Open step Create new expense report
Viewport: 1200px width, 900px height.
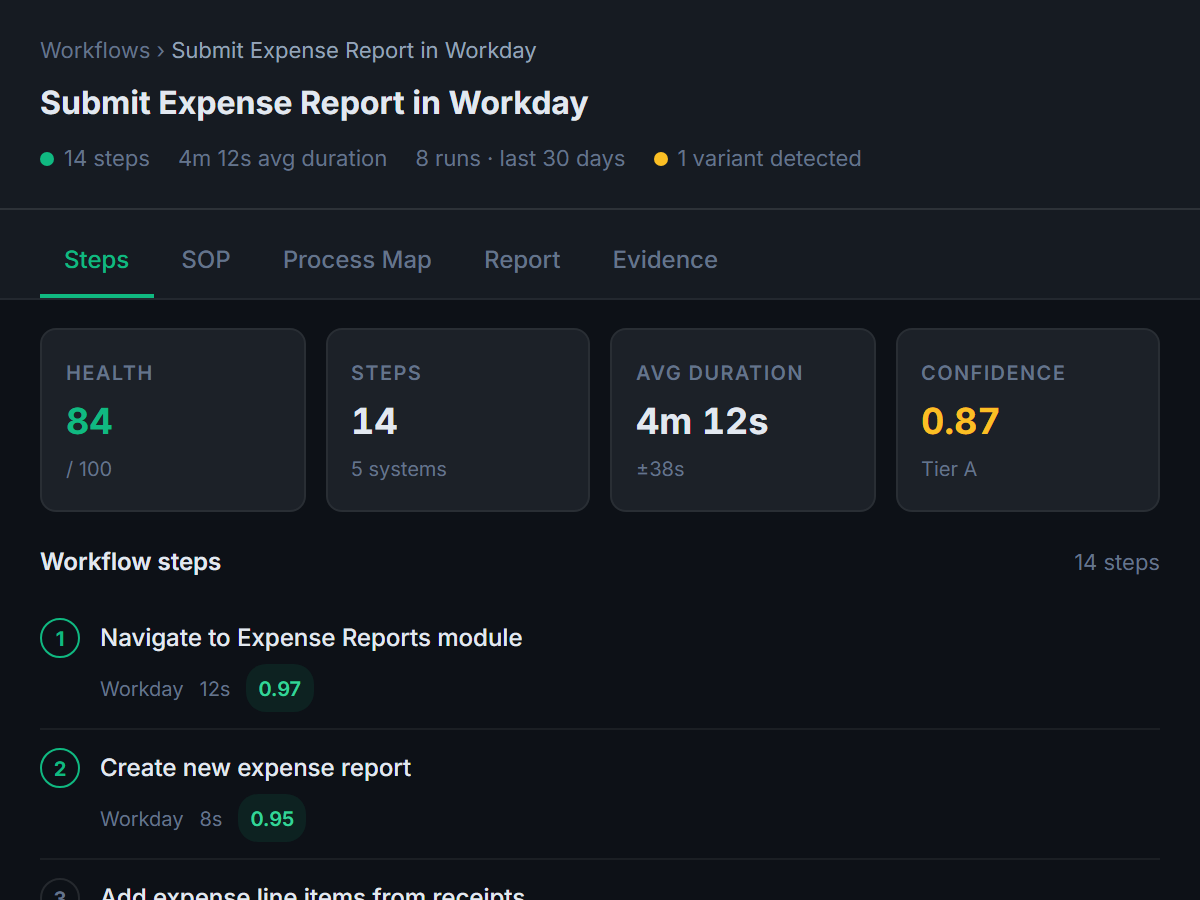coord(256,768)
